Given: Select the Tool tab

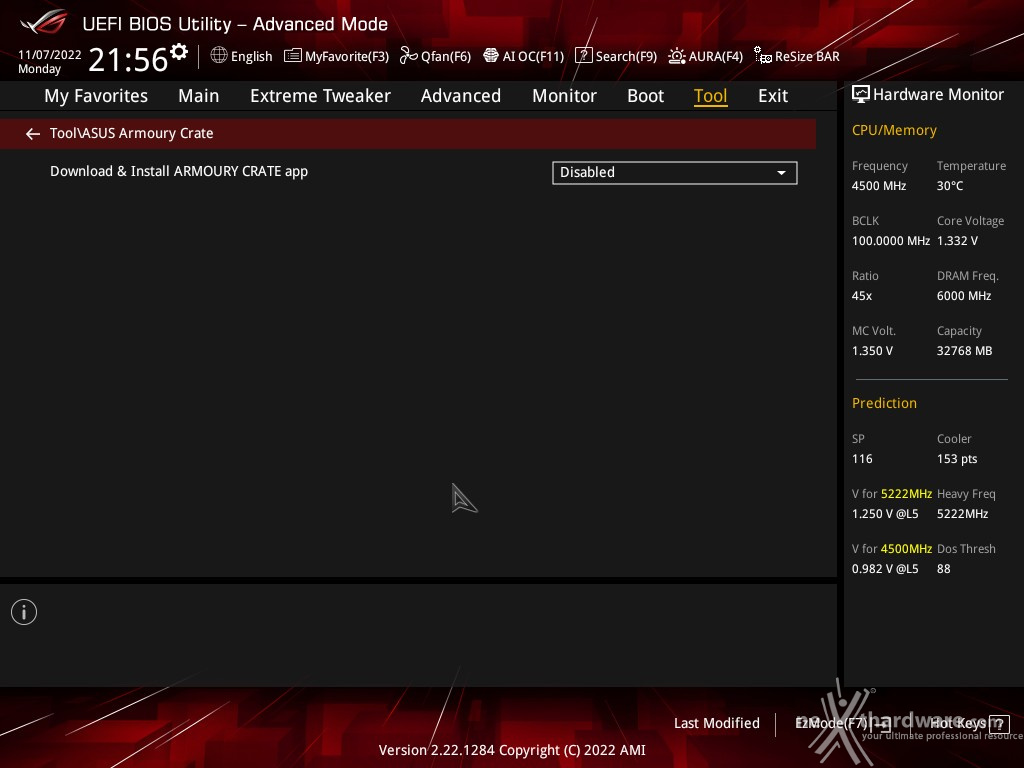Looking at the screenshot, I should [711, 96].
